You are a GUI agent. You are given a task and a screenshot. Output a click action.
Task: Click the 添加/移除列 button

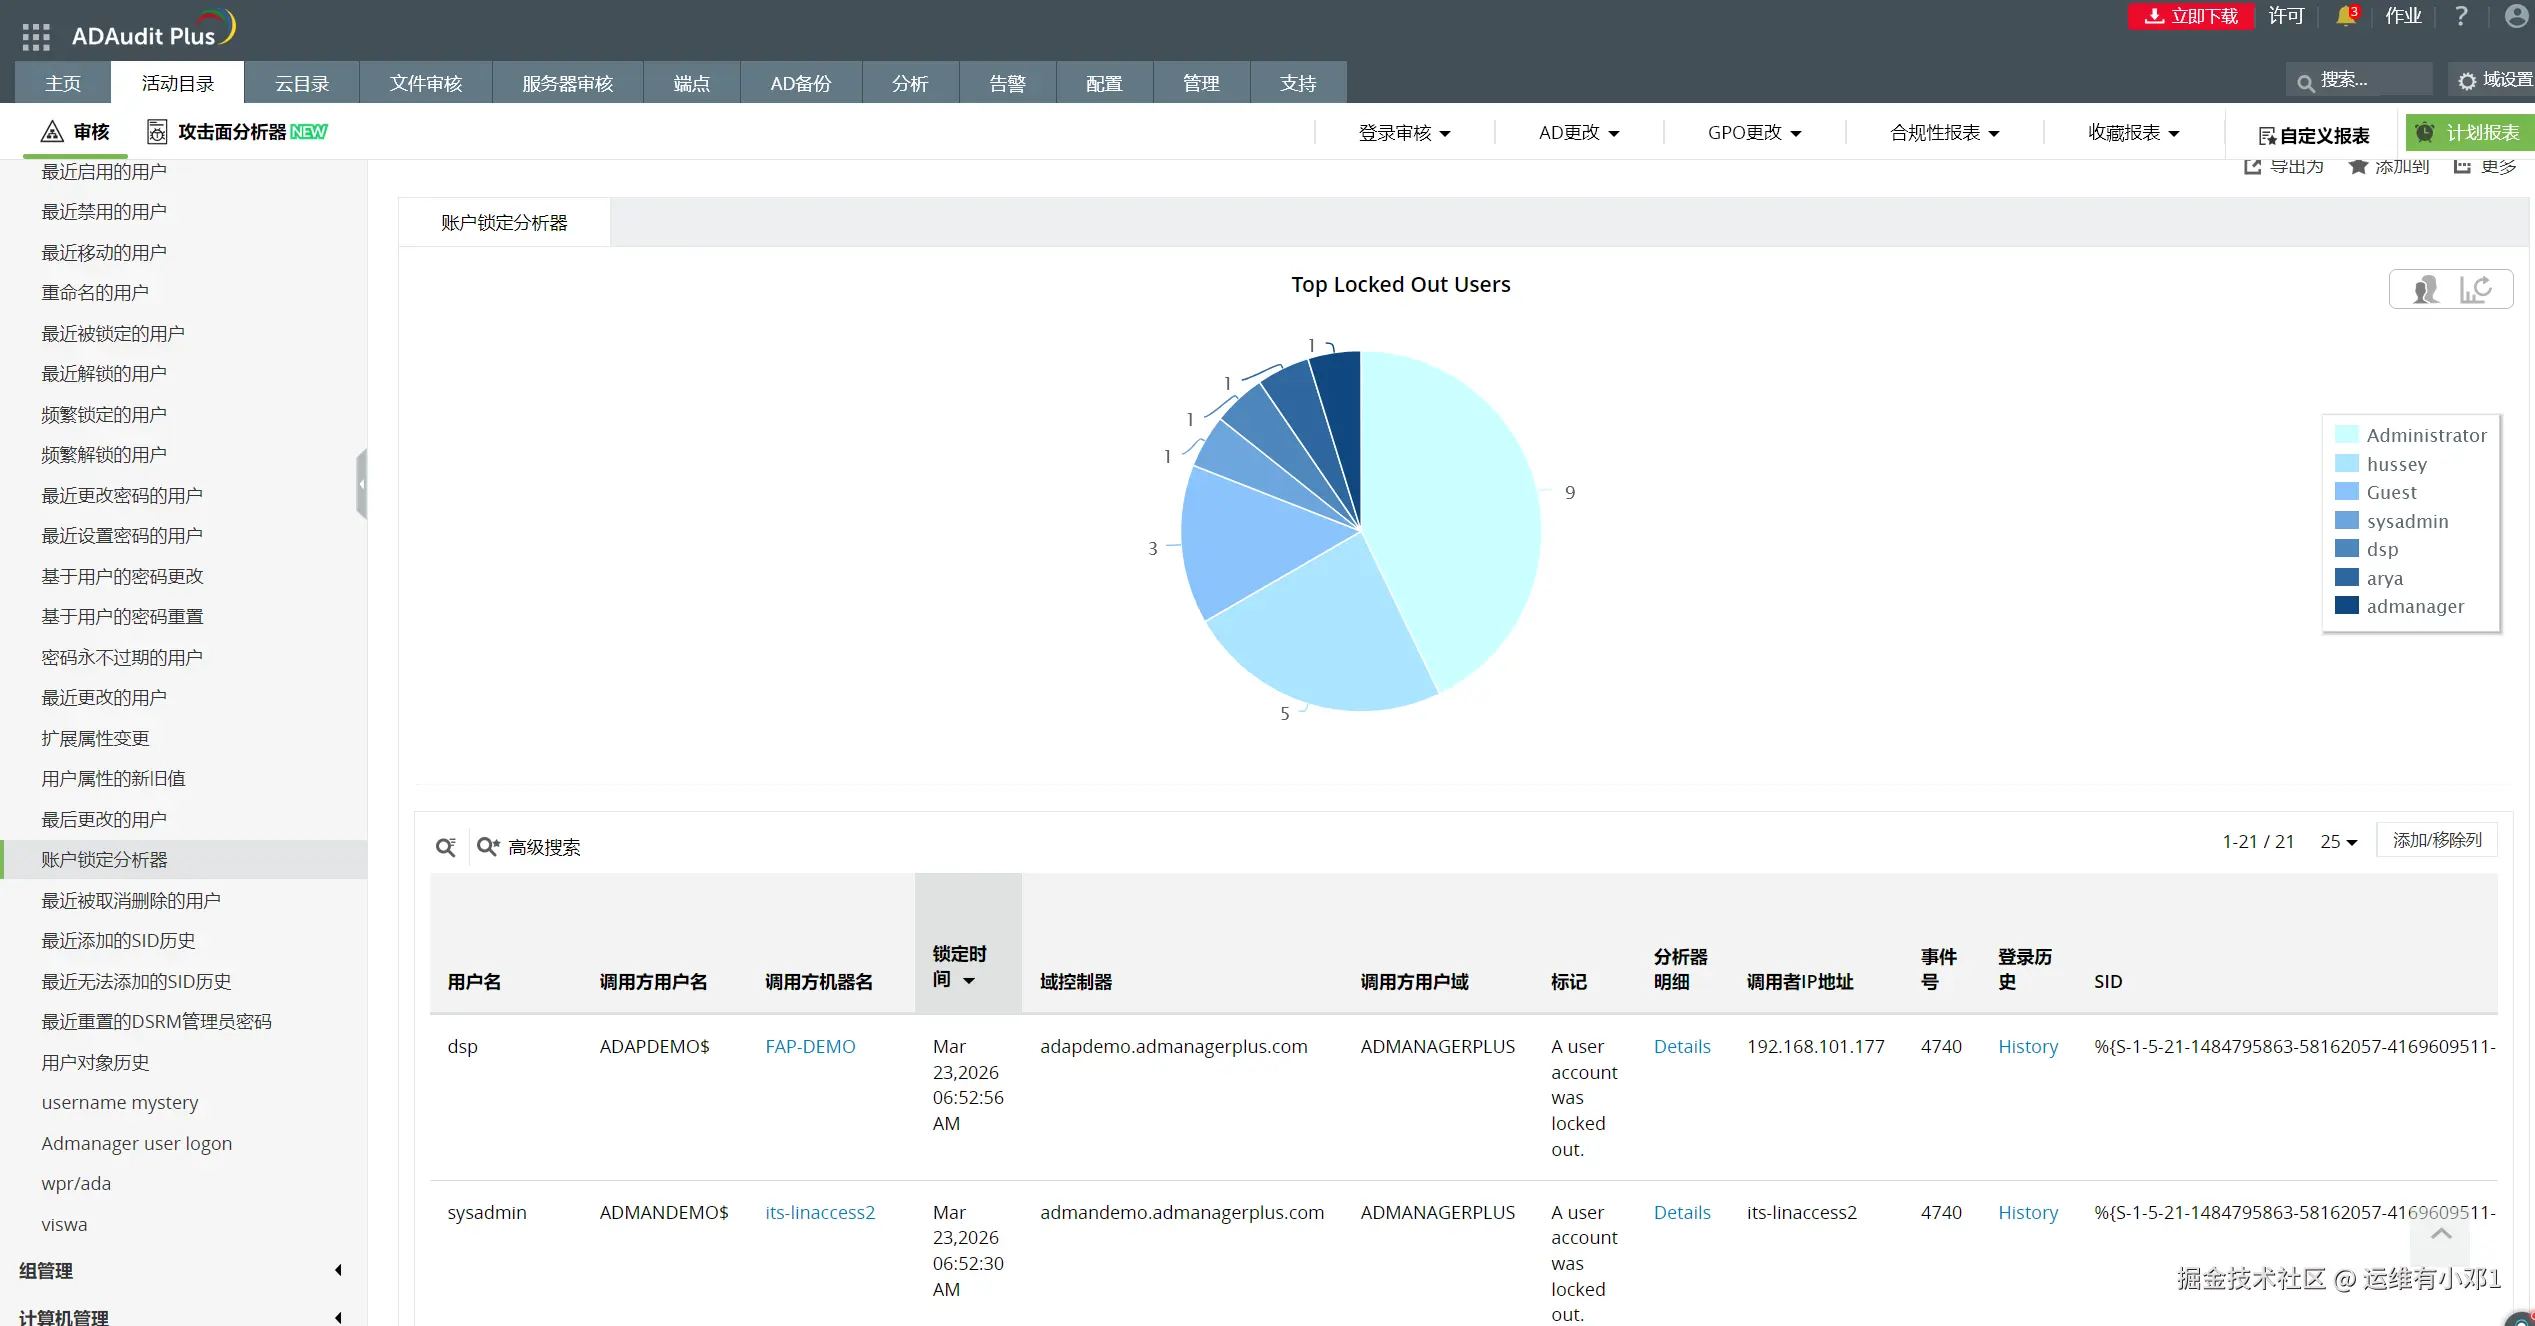click(x=2436, y=840)
